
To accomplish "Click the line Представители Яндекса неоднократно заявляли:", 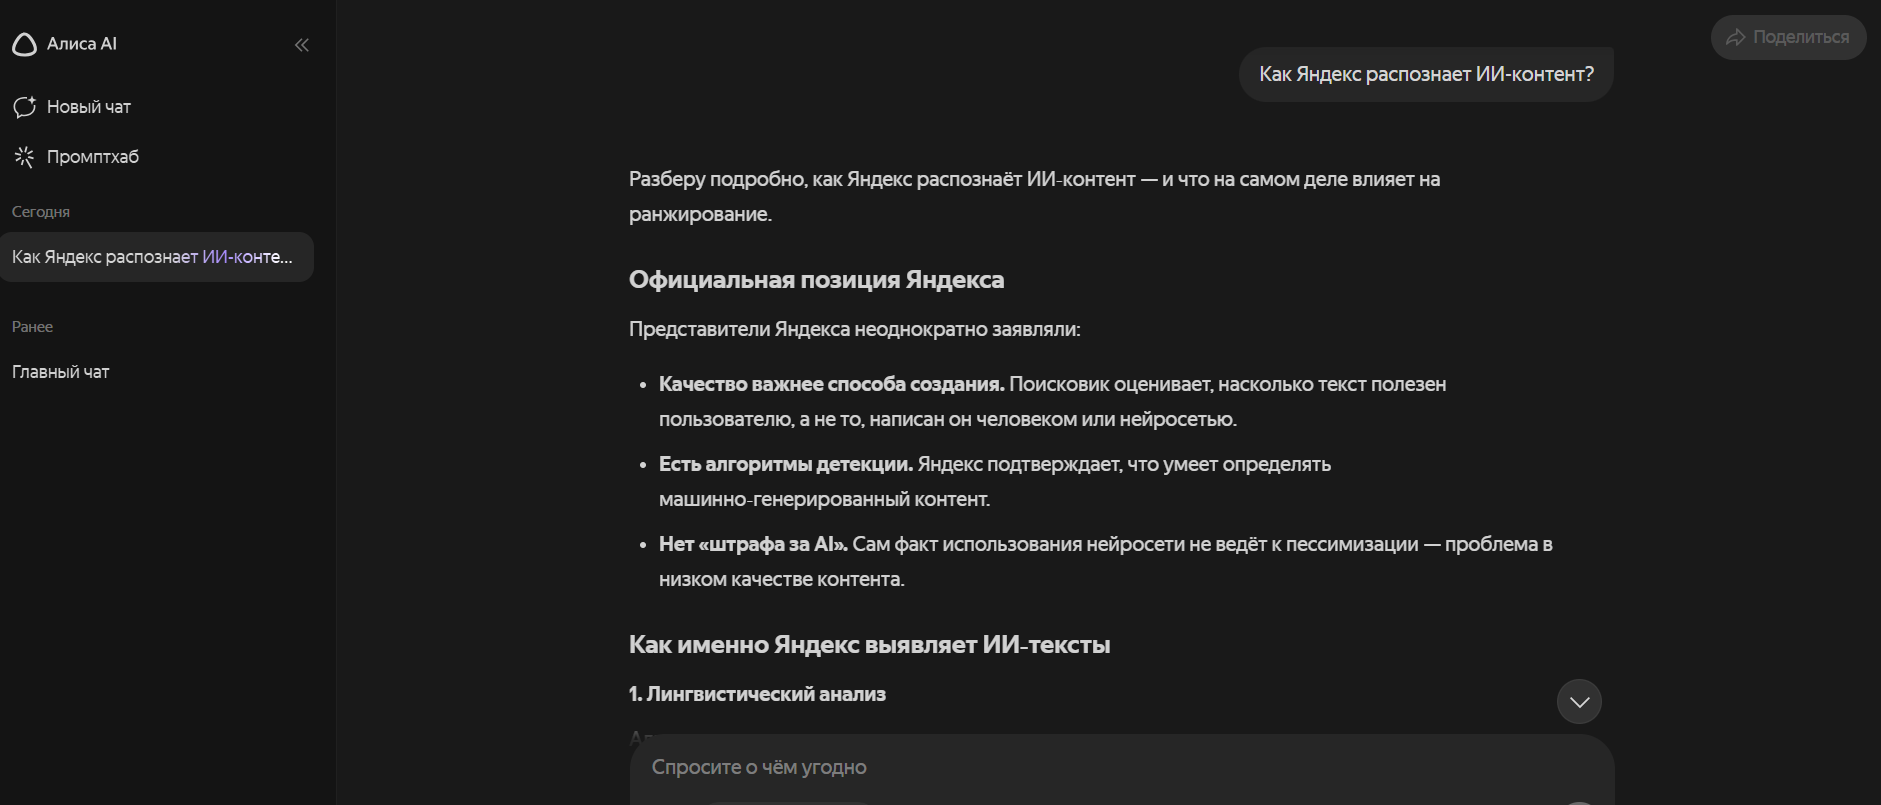I will pyautogui.click(x=854, y=329).
